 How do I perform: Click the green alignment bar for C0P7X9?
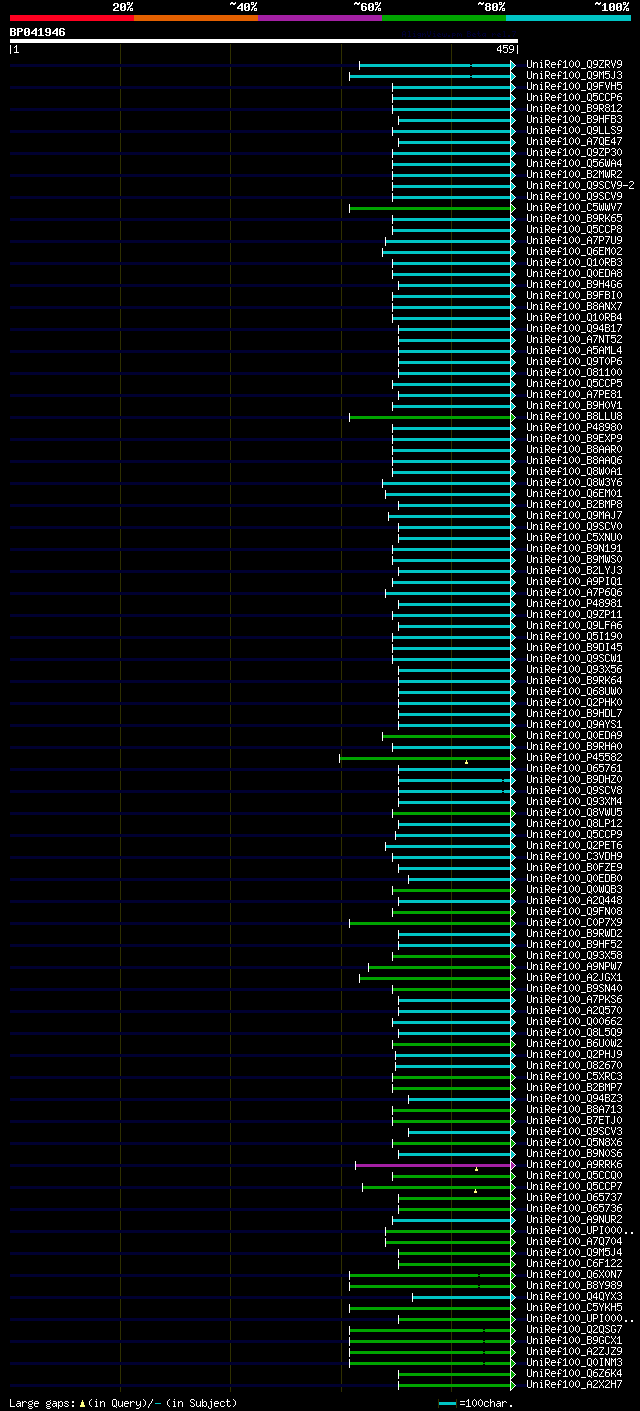(x=432, y=922)
